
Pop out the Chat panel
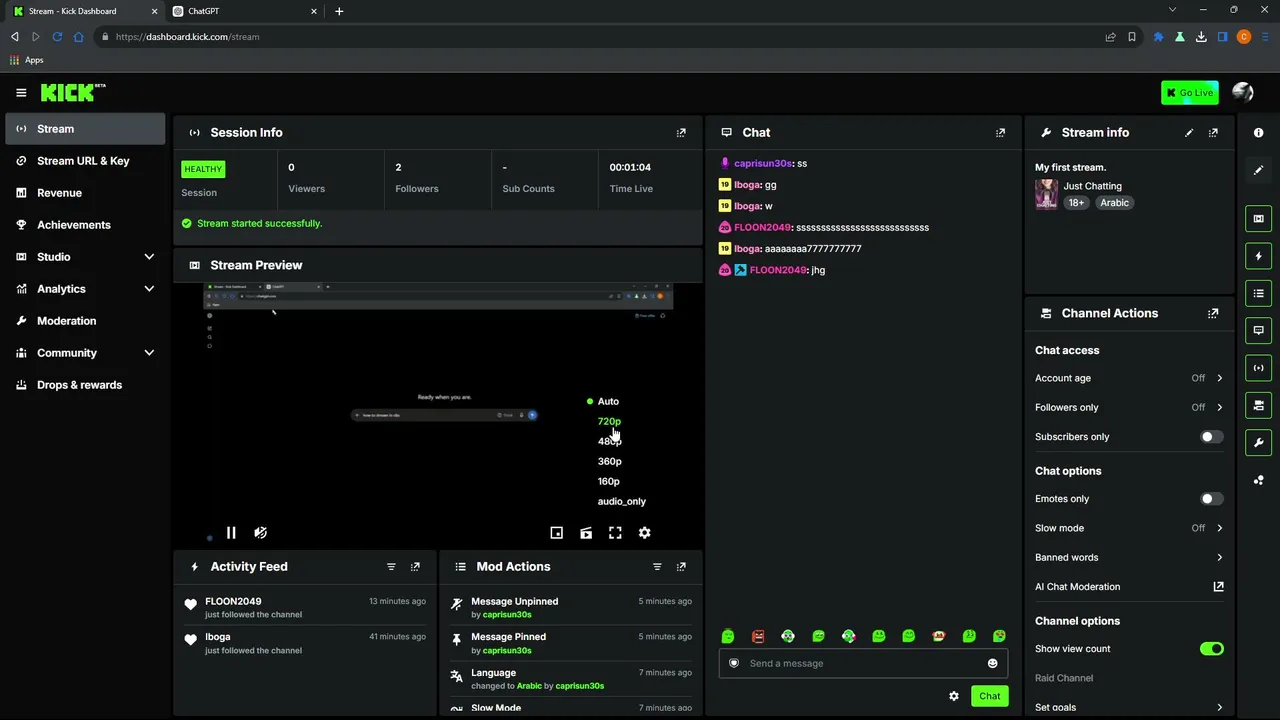pyautogui.click(x=1000, y=133)
